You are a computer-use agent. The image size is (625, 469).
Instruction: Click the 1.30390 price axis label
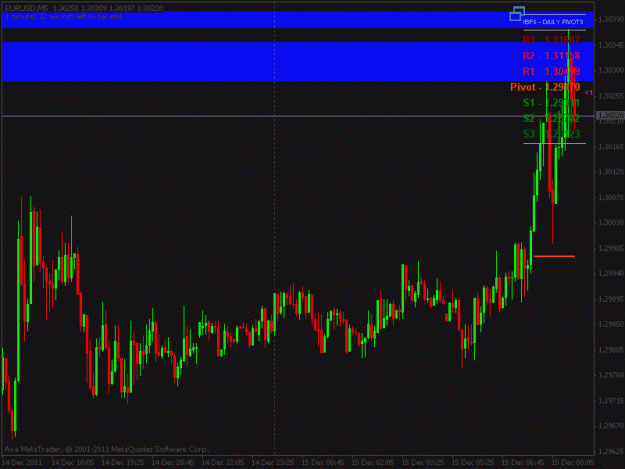click(611, 19)
